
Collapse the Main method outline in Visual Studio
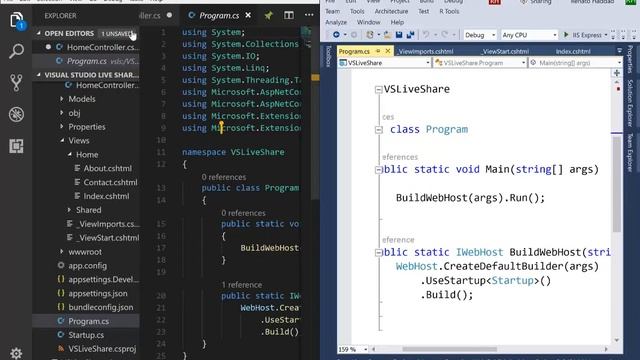point(378,170)
